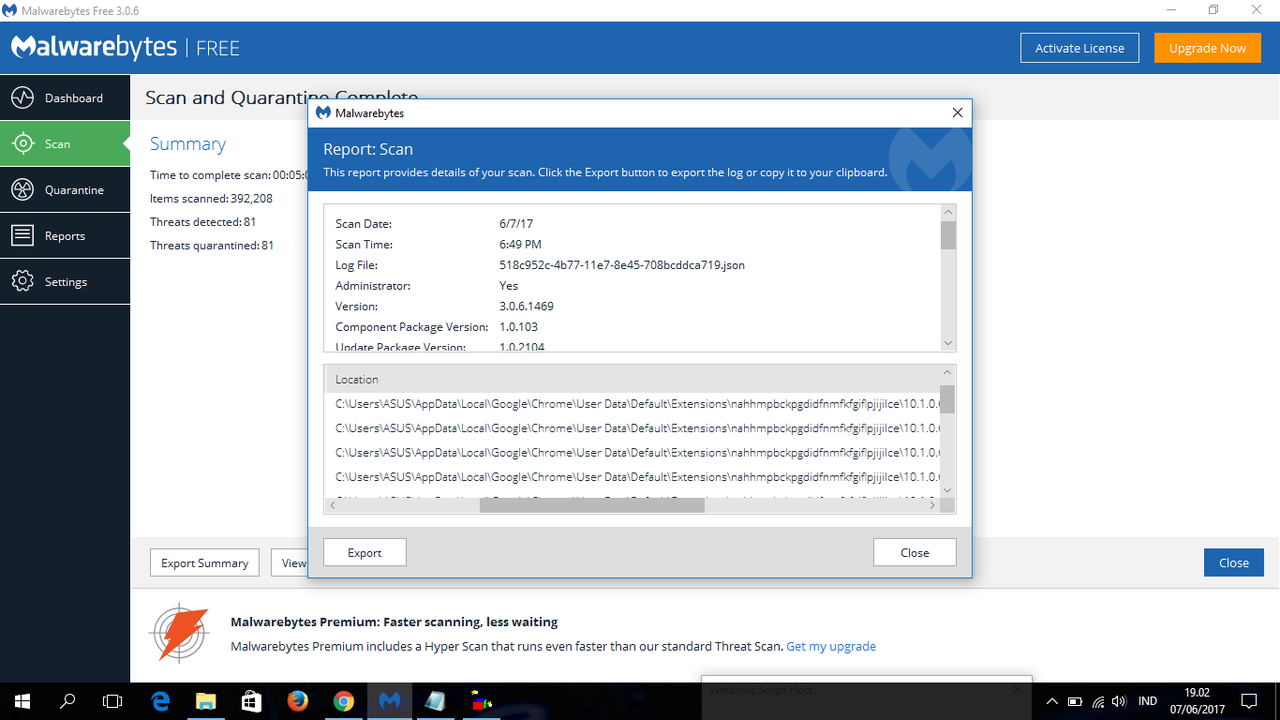The height and width of the screenshot is (720, 1280).
Task: Open the network Wi-Fi tray icon
Action: 1098,701
